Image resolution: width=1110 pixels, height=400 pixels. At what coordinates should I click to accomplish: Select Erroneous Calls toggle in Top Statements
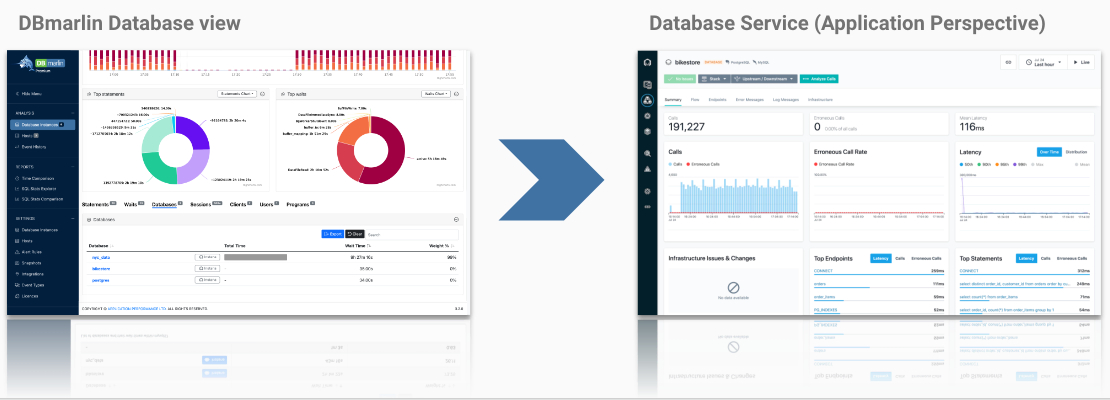[1071, 258]
